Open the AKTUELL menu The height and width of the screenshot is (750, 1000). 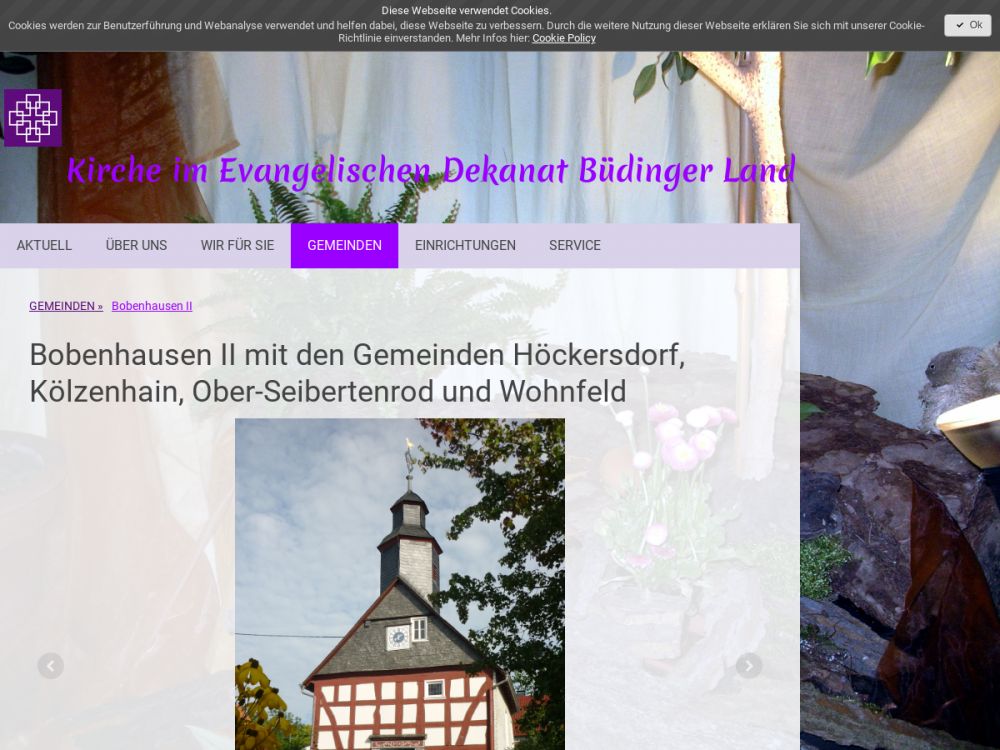coord(44,245)
